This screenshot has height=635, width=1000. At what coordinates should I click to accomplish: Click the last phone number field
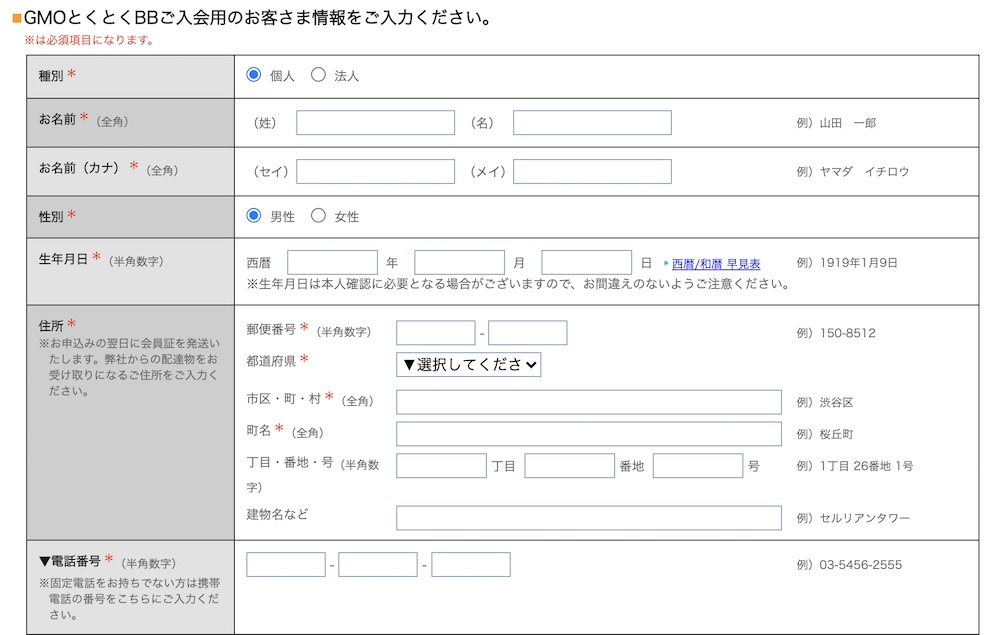tap(471, 565)
